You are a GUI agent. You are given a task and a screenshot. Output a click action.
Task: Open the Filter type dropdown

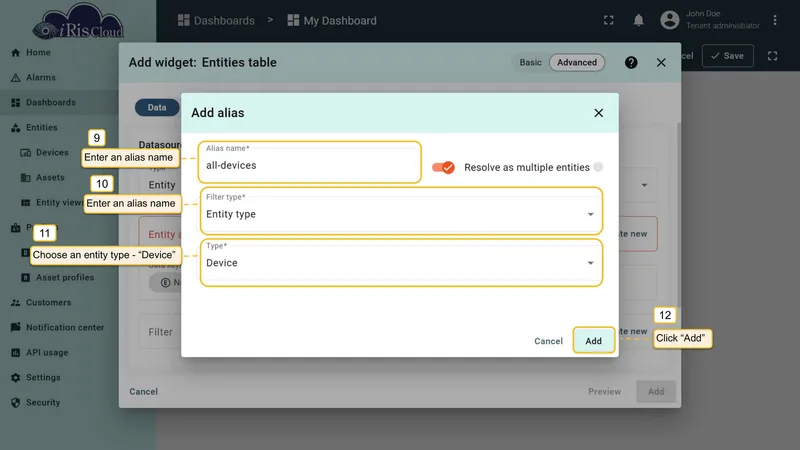point(401,211)
